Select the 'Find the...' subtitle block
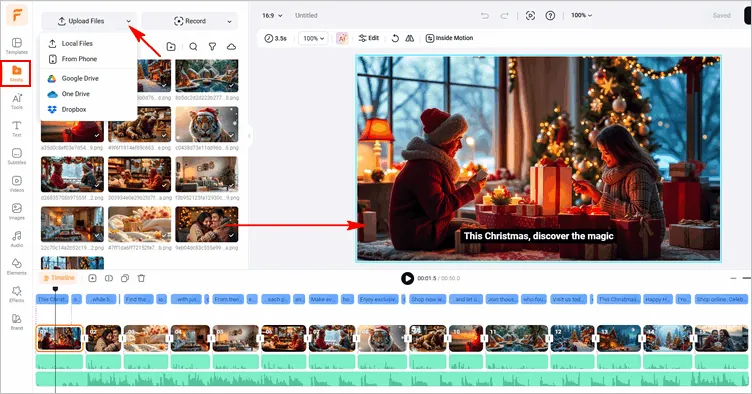 pos(138,299)
